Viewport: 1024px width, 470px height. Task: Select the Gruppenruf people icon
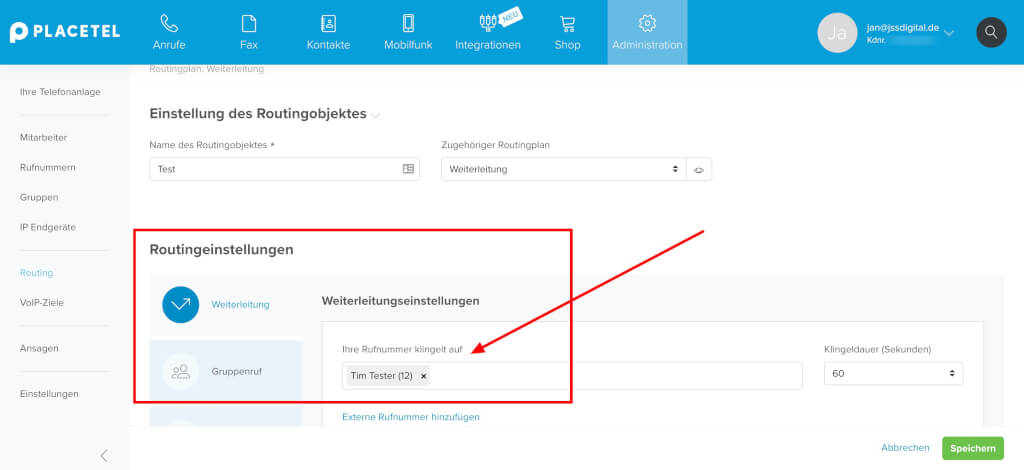180,371
